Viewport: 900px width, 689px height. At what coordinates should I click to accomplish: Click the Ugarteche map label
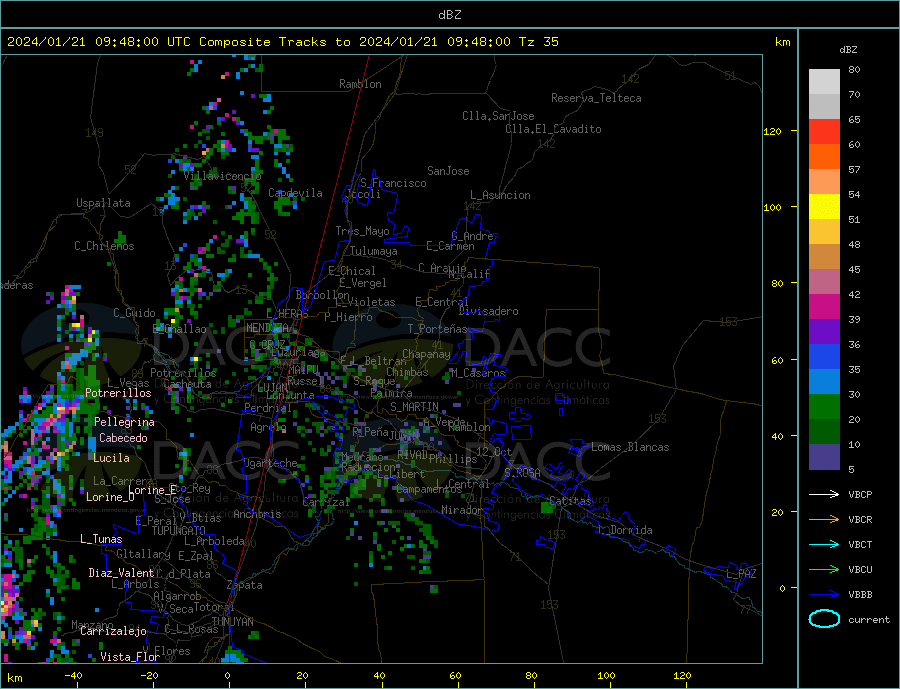(x=270, y=463)
